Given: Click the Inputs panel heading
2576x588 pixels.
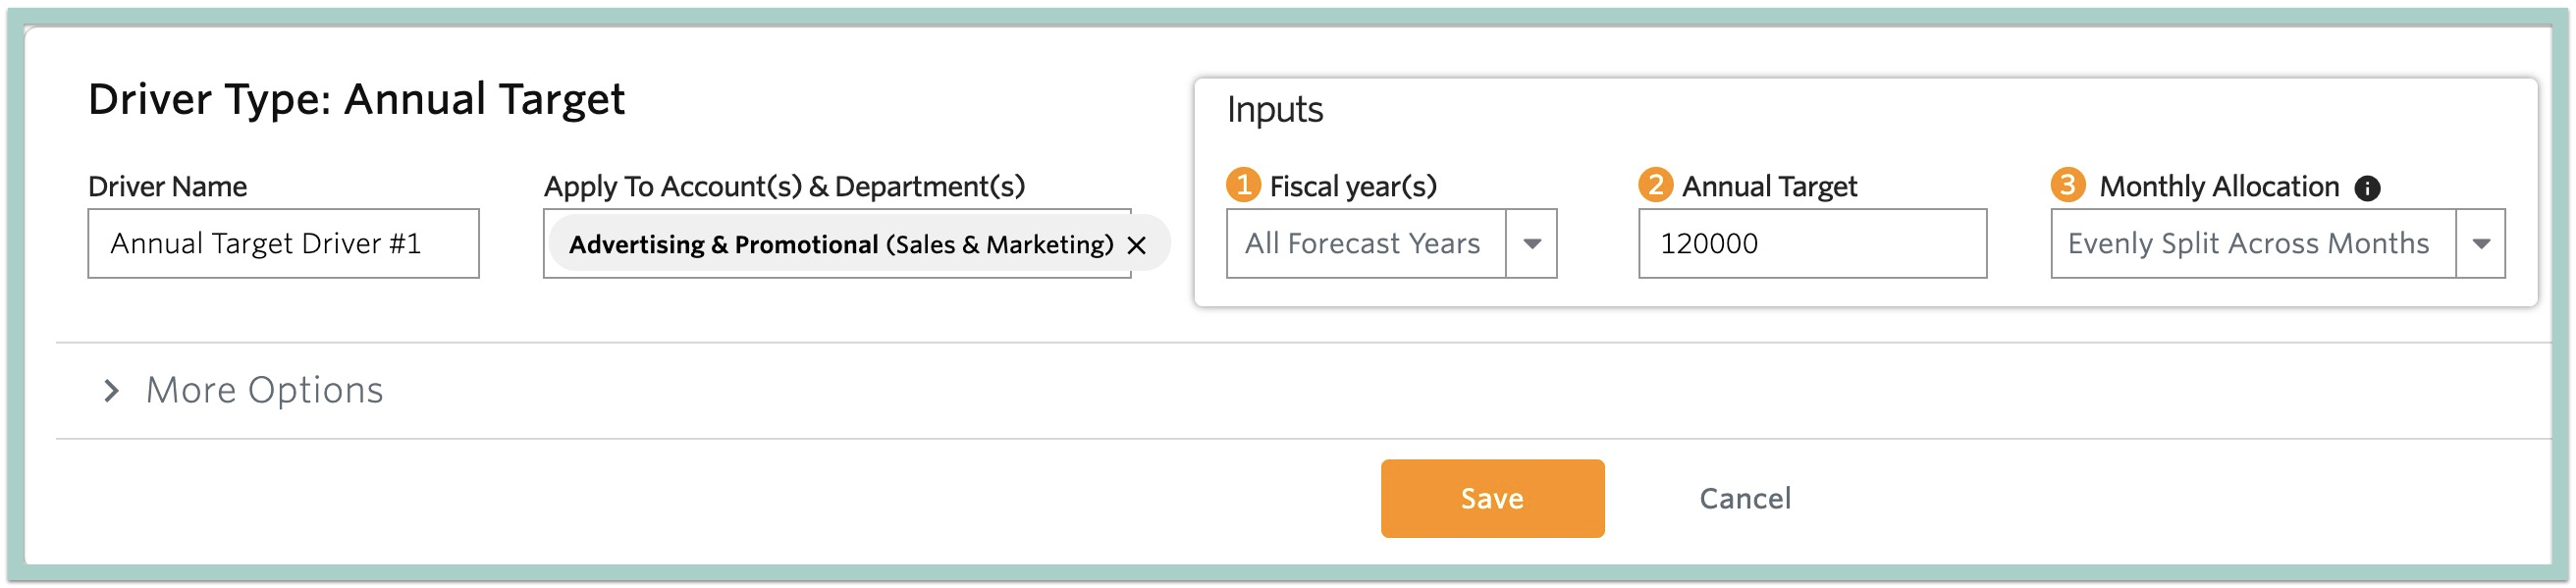Looking at the screenshot, I should 1275,110.
